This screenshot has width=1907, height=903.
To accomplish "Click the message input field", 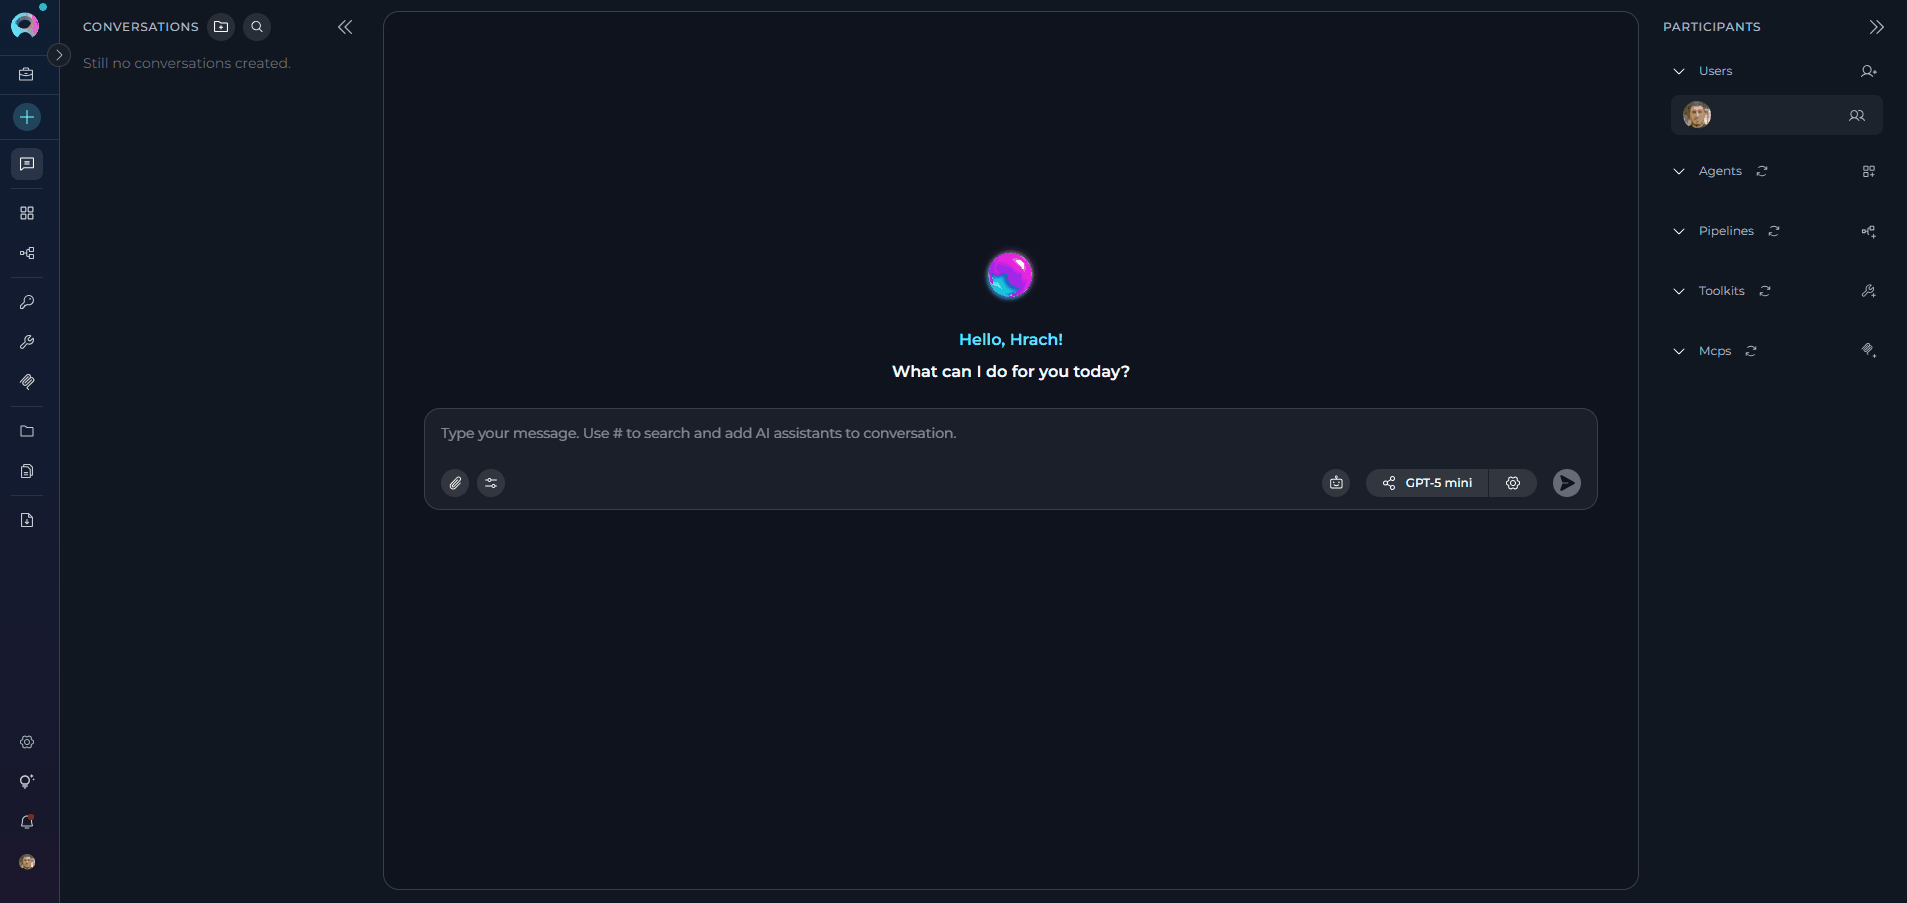I will pyautogui.click(x=1000, y=433).
